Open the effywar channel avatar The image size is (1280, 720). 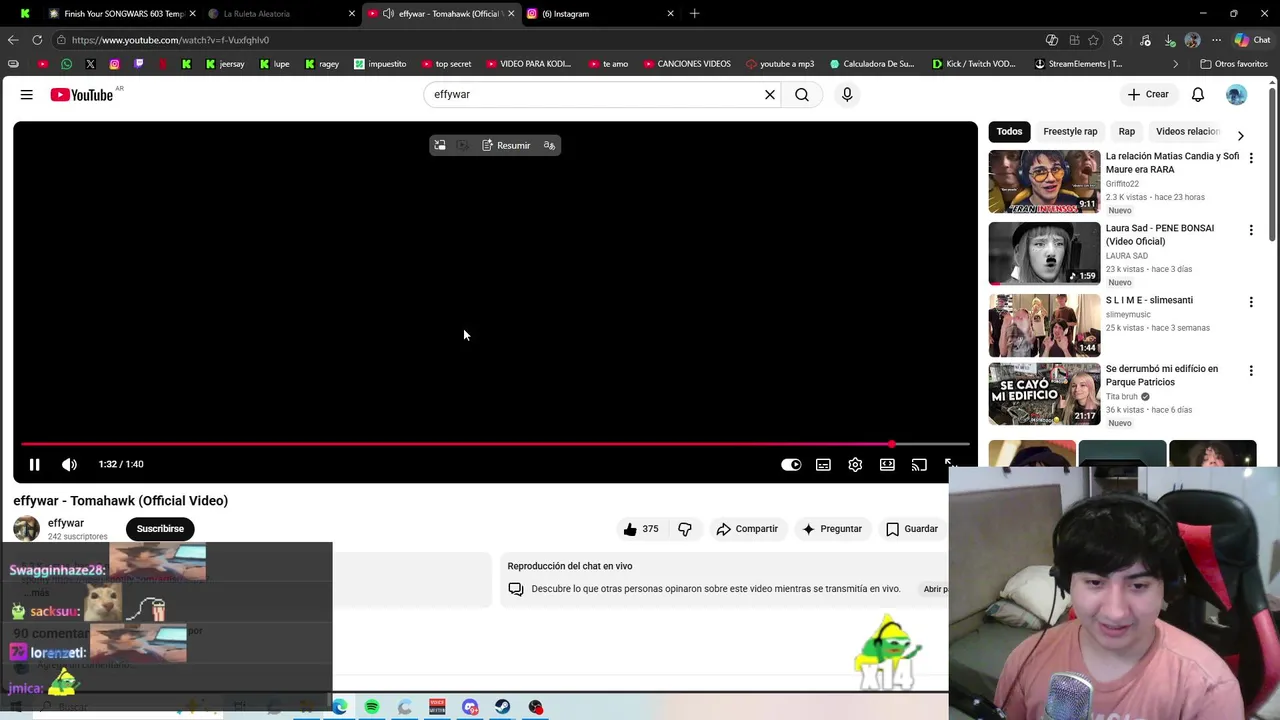[27, 529]
